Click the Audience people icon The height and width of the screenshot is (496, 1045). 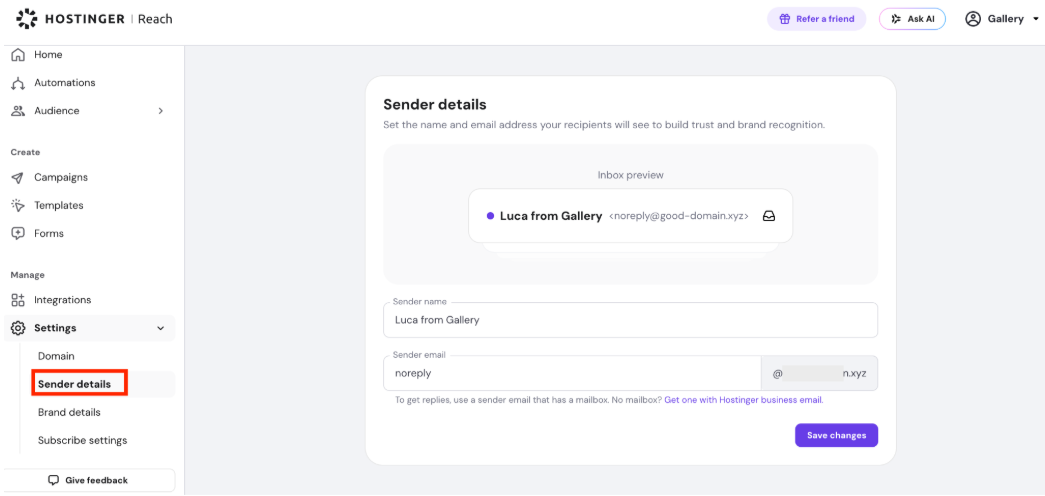pyautogui.click(x=18, y=111)
